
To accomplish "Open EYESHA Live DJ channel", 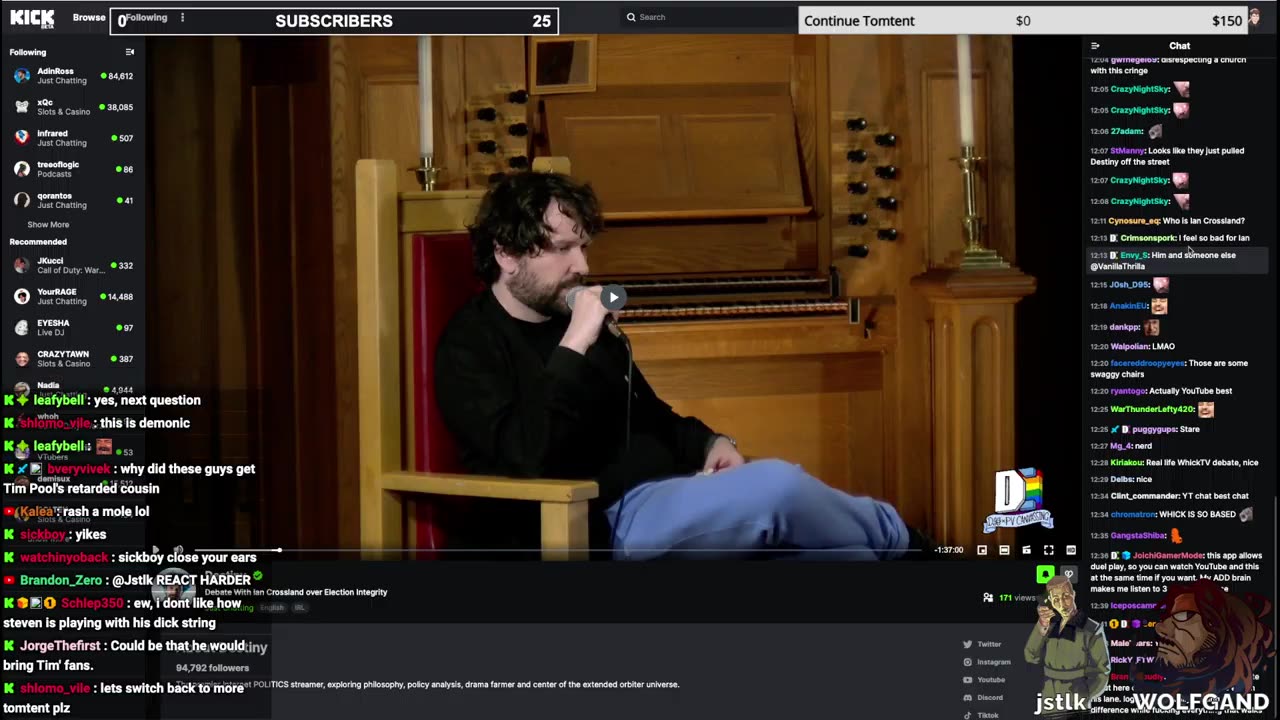I will (73, 328).
